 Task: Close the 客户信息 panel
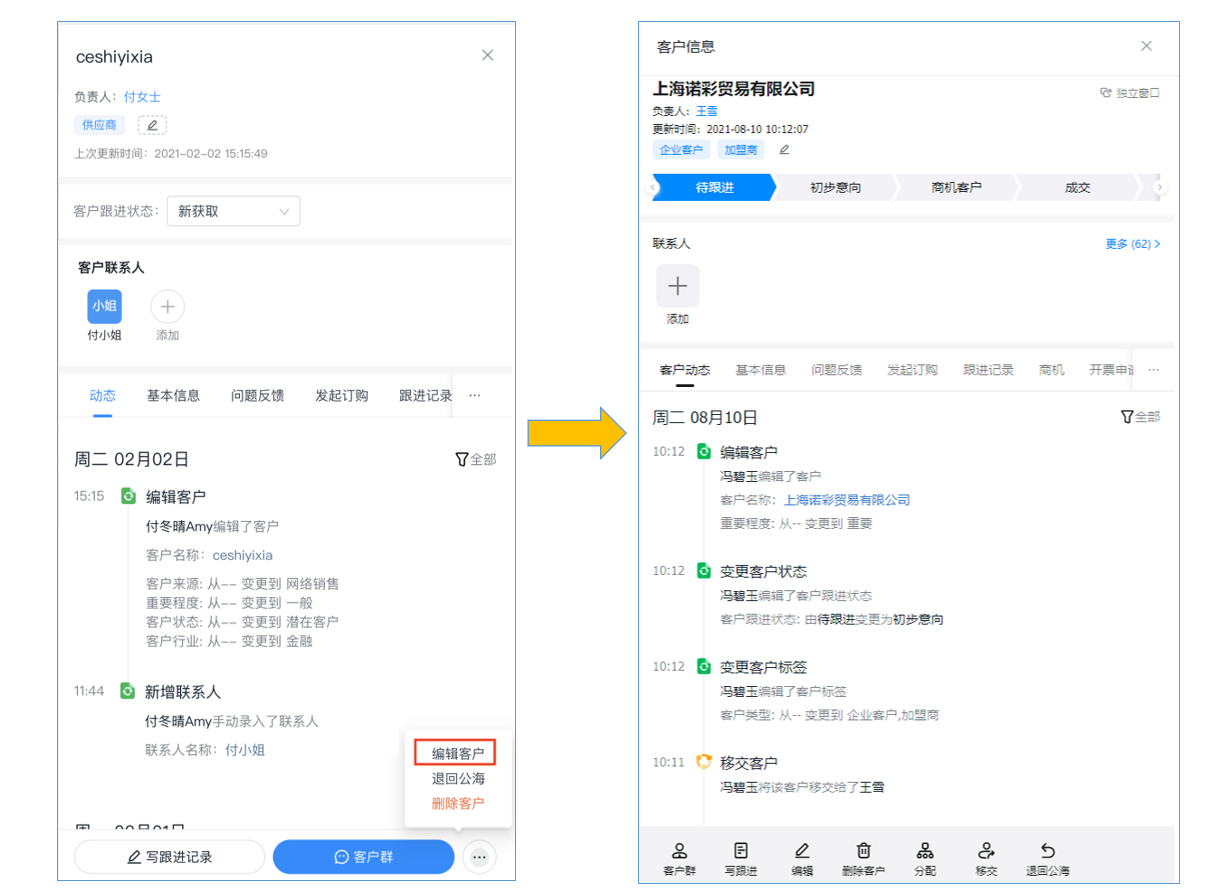1147,46
